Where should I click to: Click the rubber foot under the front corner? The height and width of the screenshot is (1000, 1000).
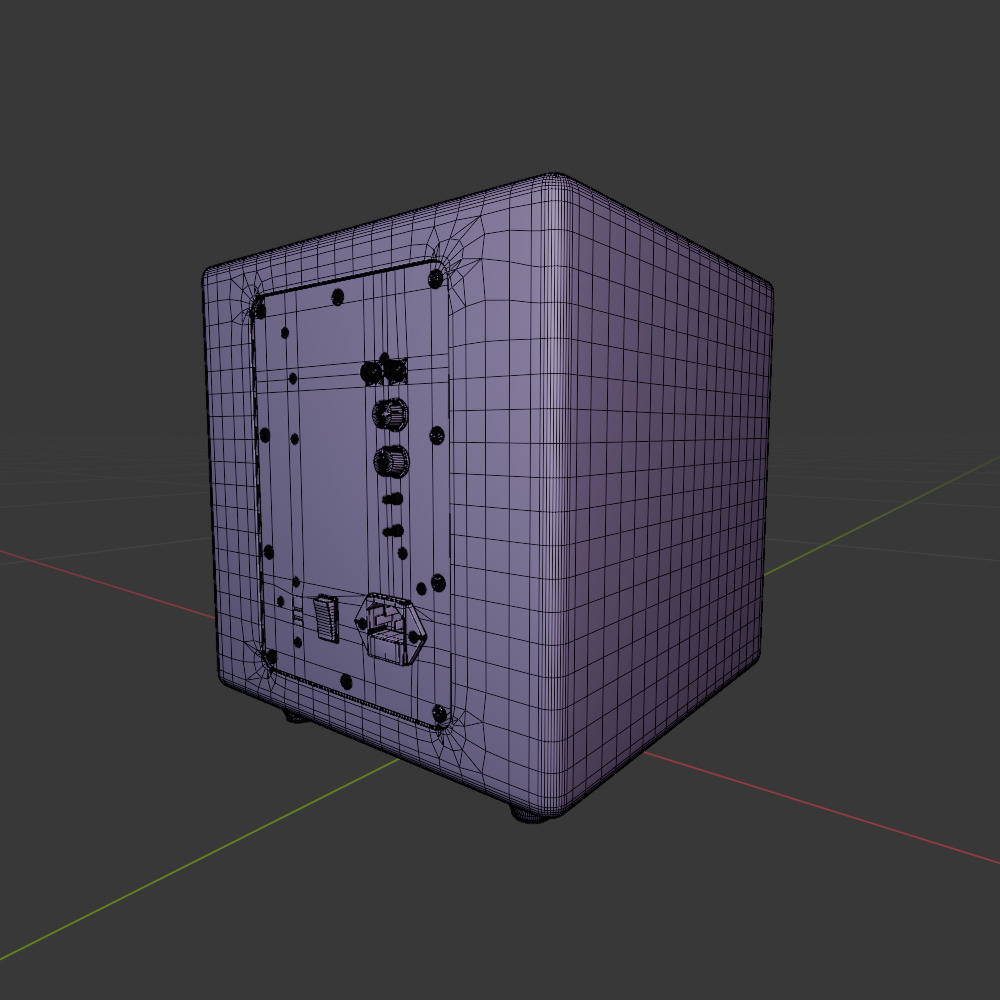(x=531, y=815)
